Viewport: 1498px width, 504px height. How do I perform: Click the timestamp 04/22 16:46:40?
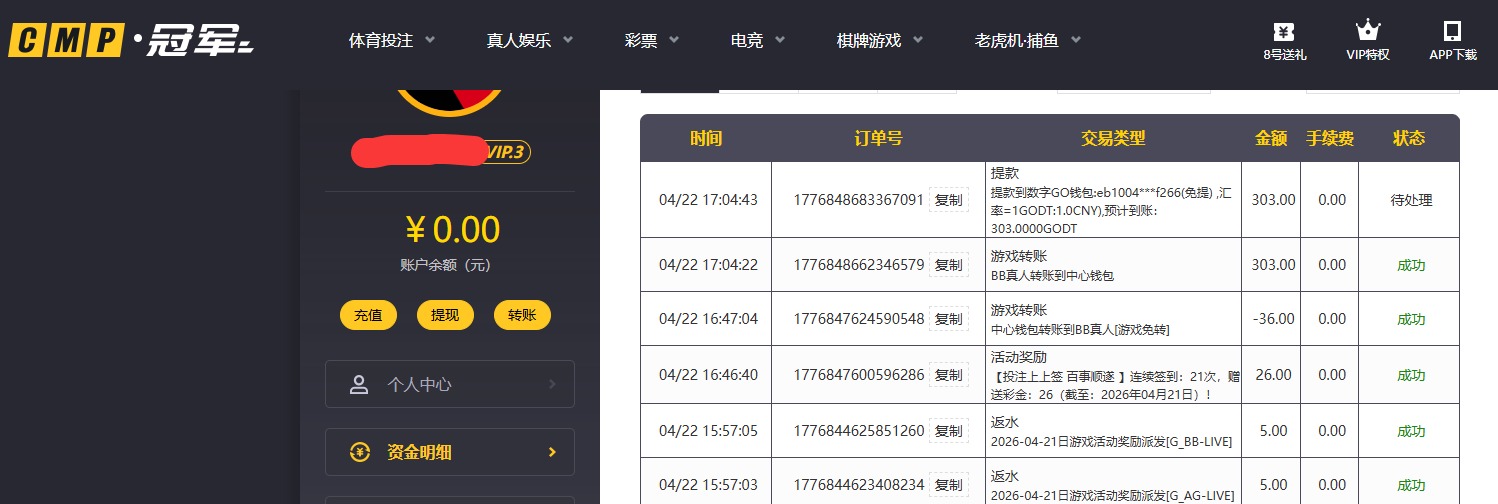pos(708,375)
